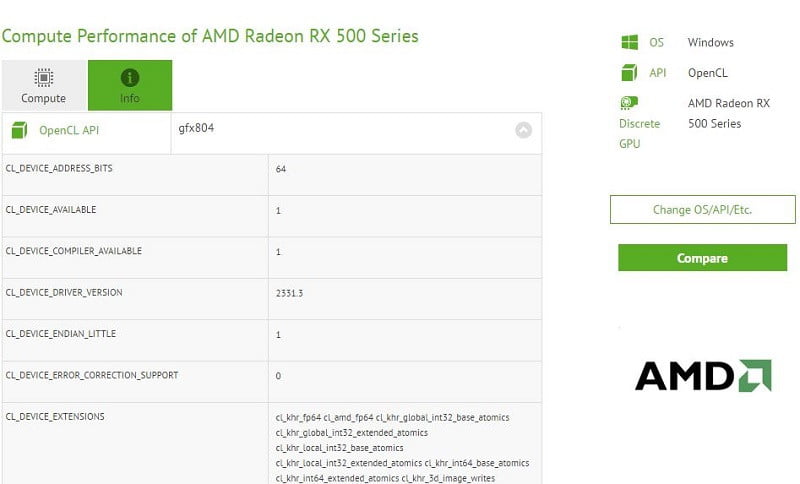Click the Discrete GPU card icon
The image size is (800, 484).
pos(629,102)
